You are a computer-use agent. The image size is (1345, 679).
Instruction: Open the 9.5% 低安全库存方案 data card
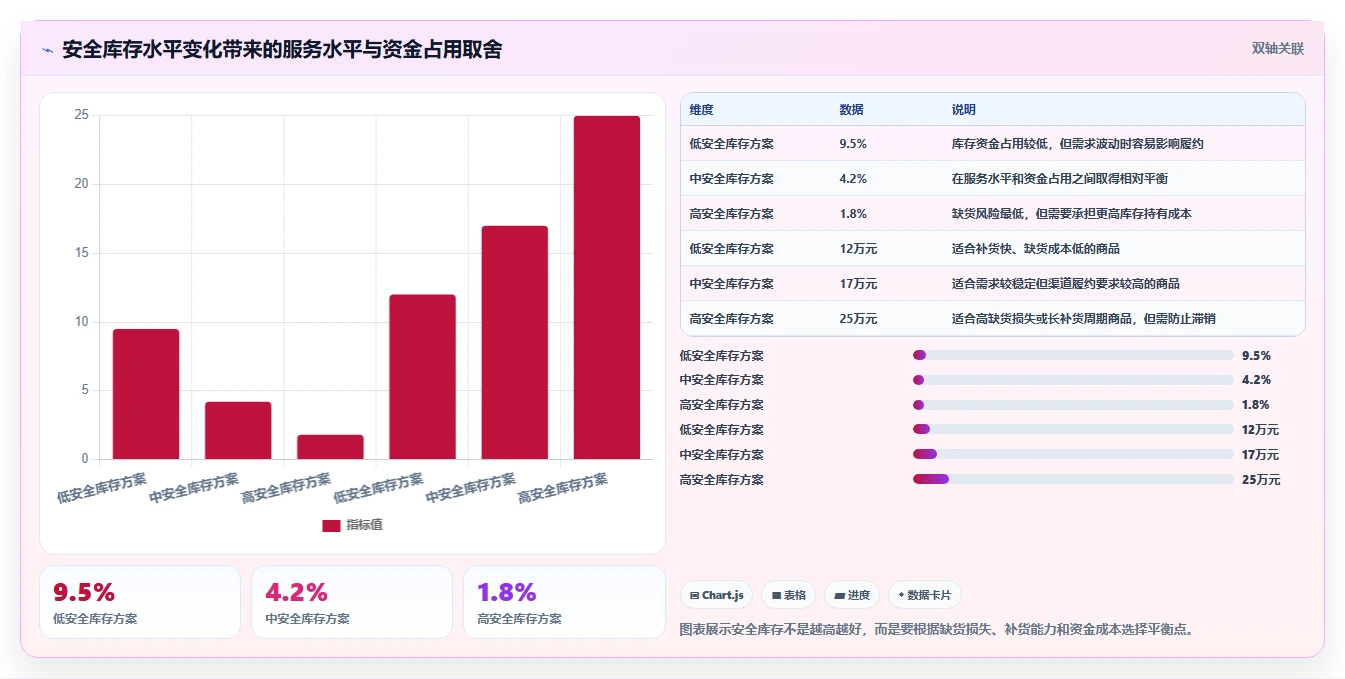click(140, 602)
